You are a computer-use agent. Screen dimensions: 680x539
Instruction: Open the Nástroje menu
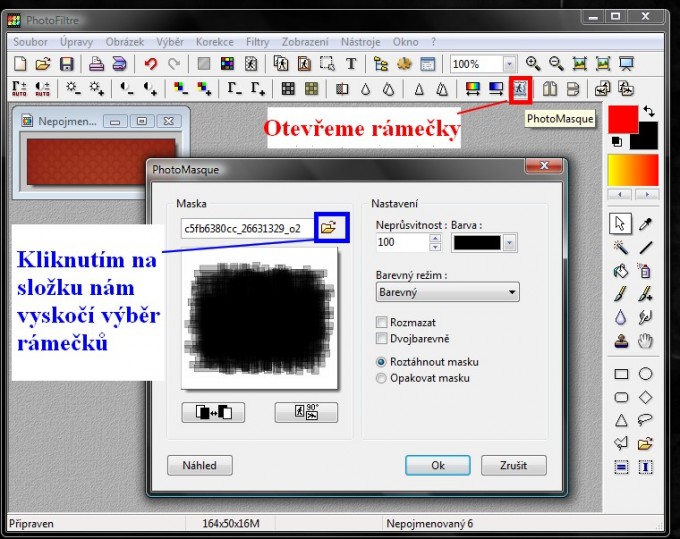360,42
